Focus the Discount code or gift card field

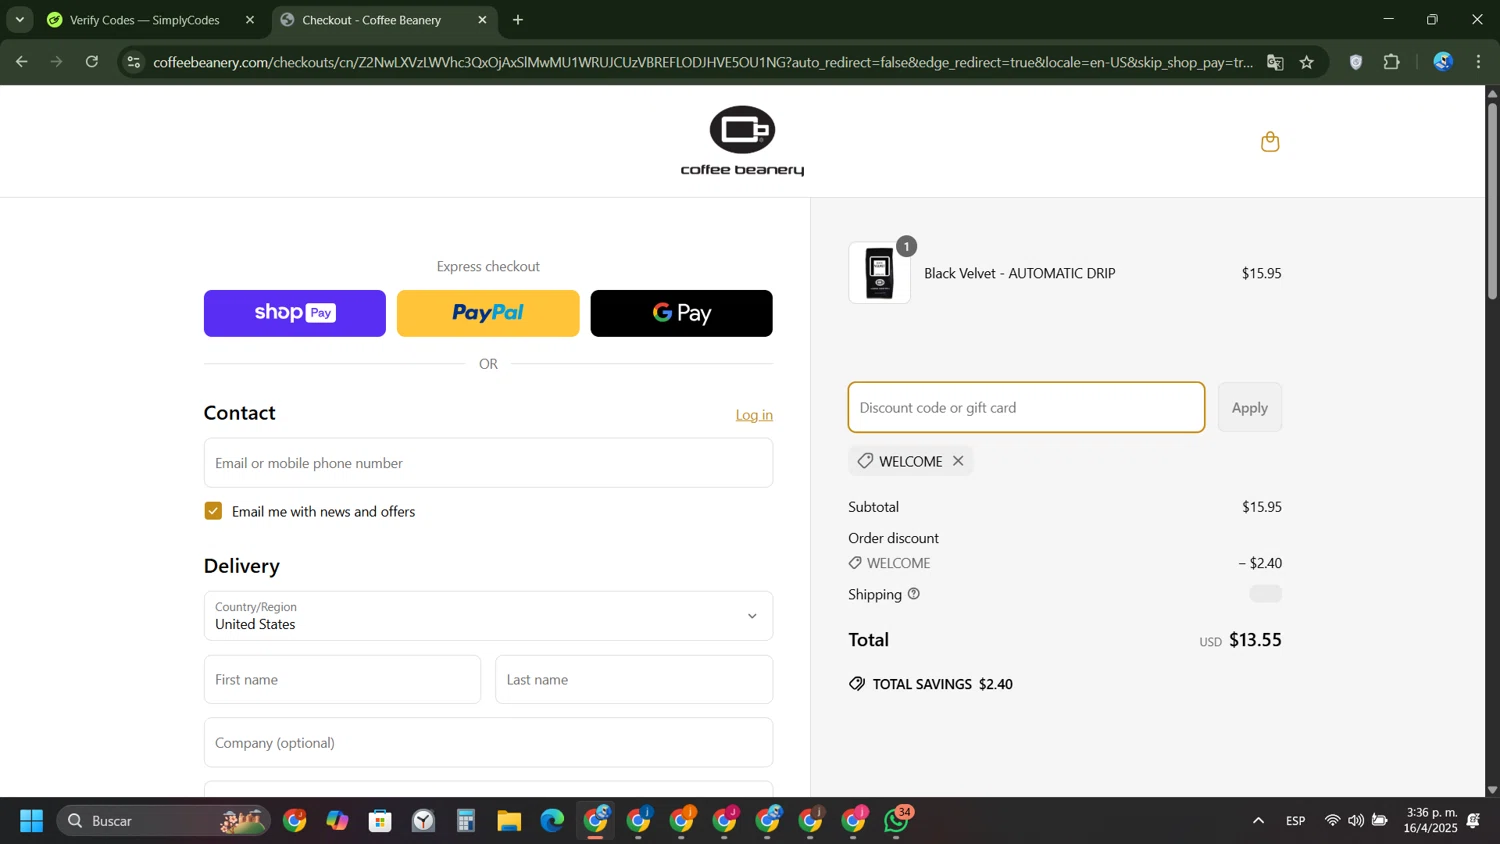tap(1026, 407)
